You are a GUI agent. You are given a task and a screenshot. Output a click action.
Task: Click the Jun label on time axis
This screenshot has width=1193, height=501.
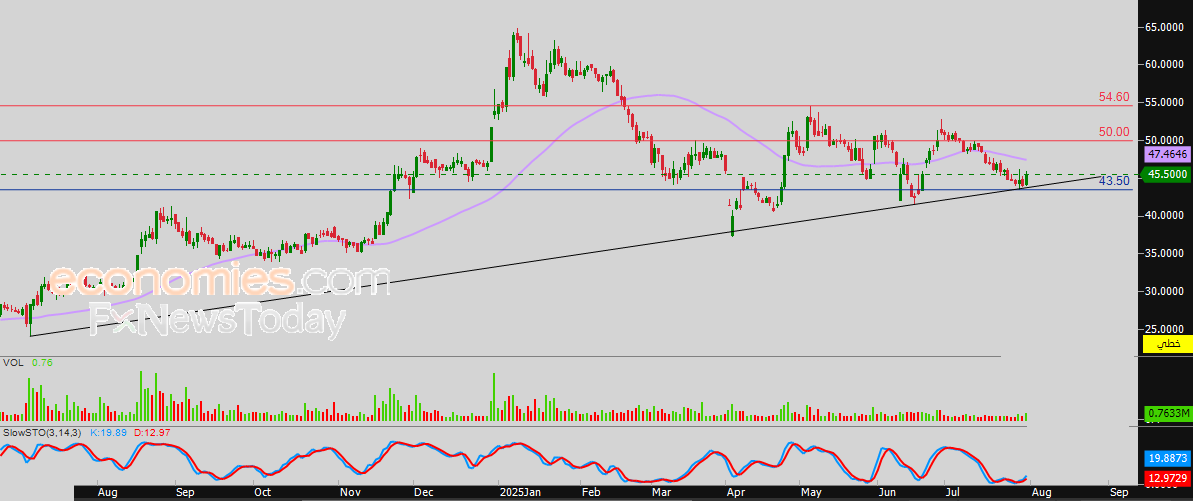[886, 493]
